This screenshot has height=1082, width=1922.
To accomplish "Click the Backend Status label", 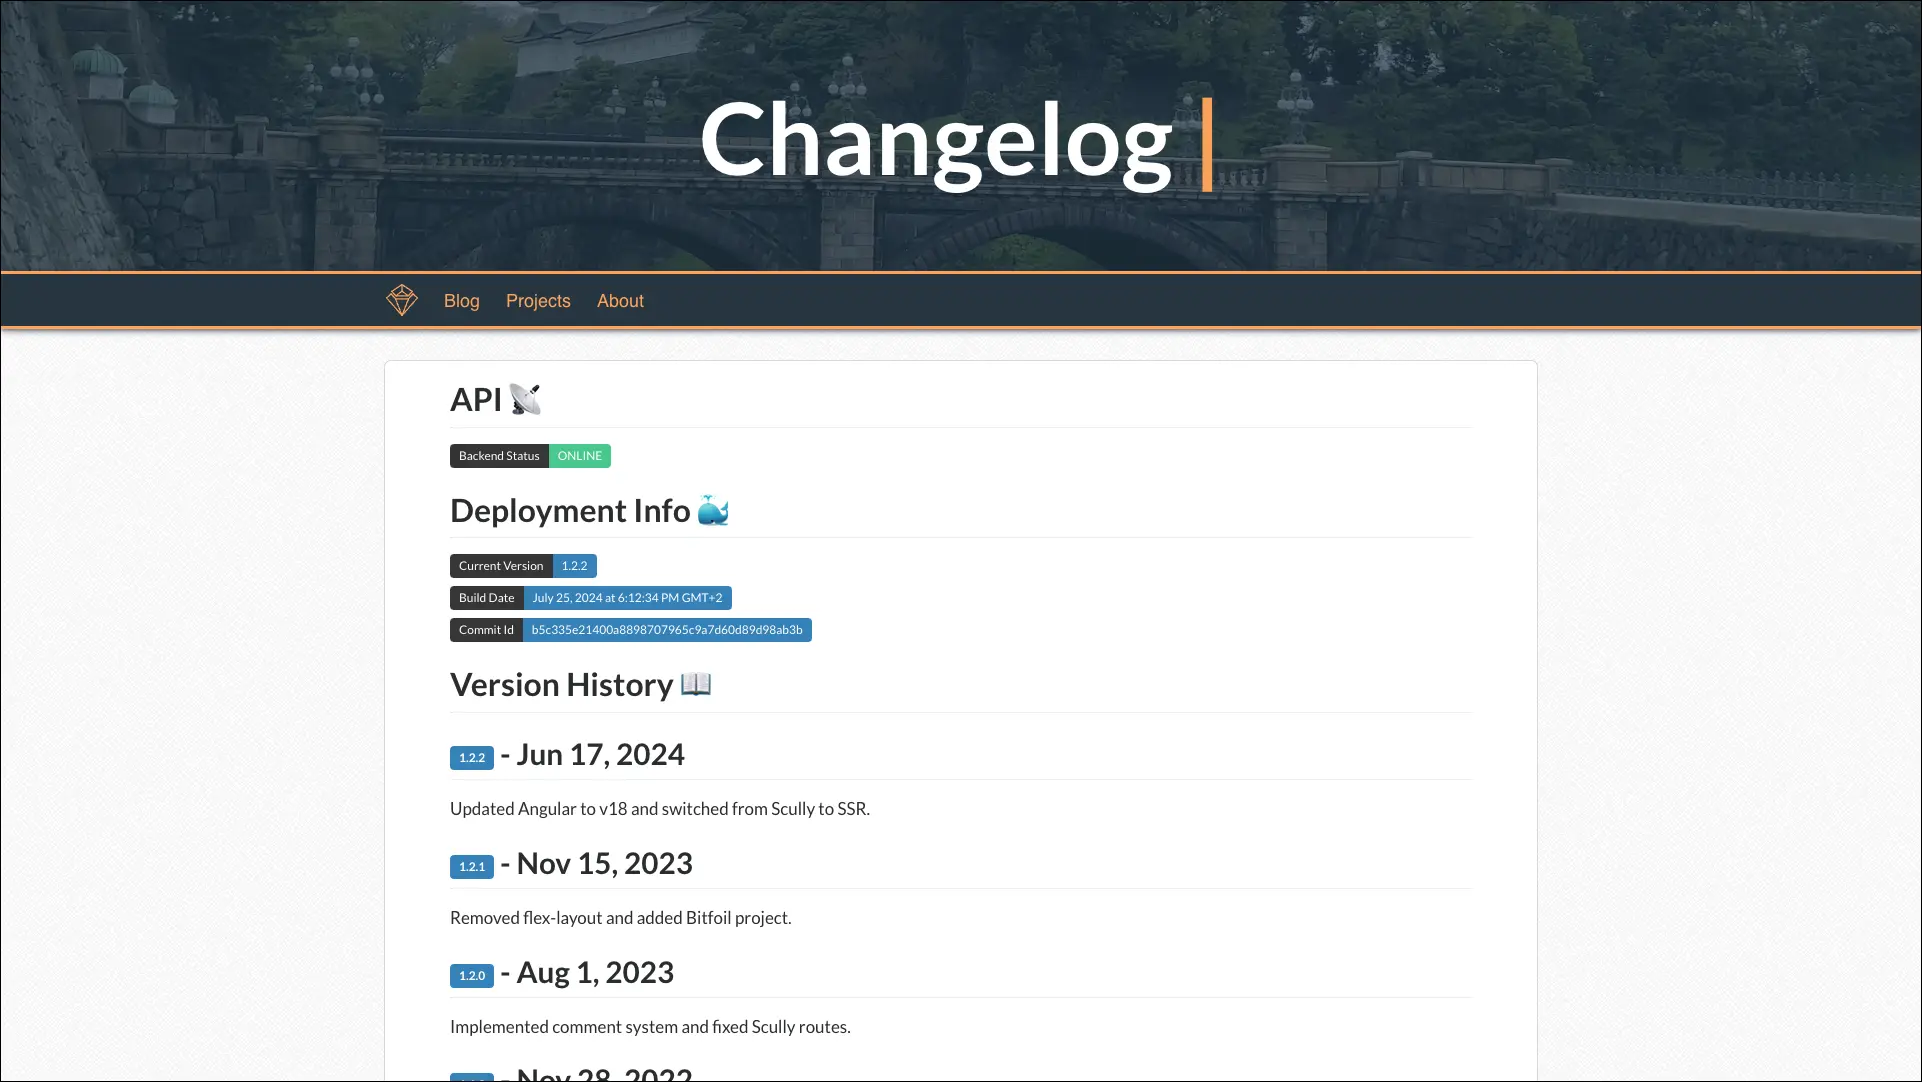I will point(499,456).
